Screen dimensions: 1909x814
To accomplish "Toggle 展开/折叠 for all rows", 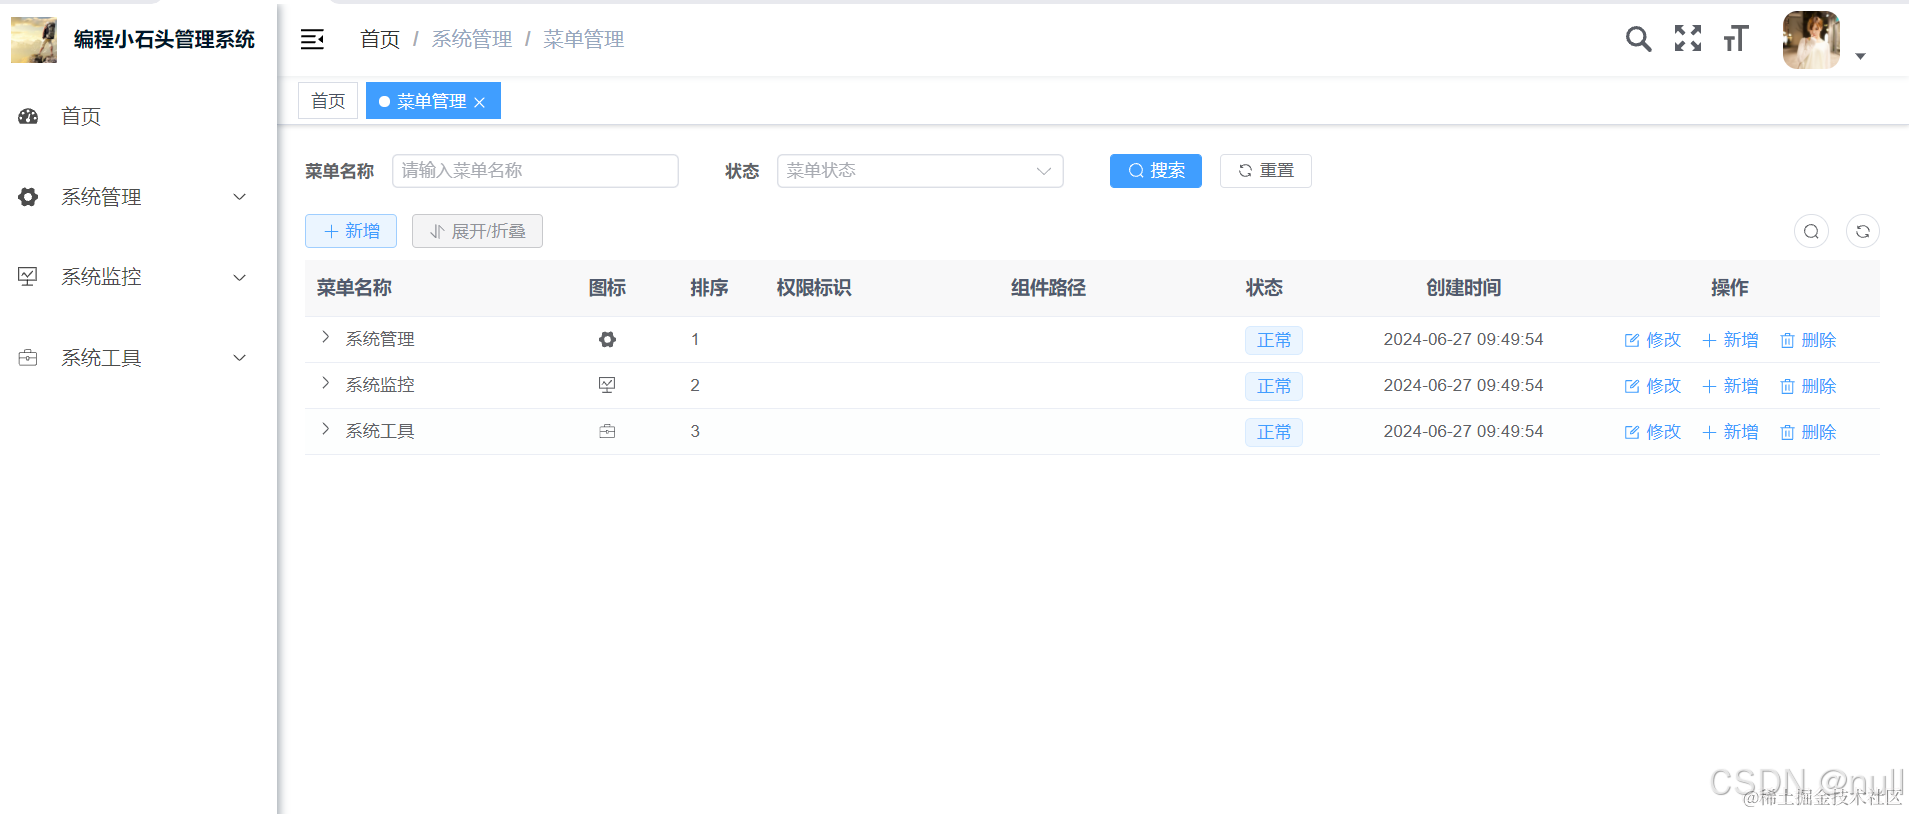I will pos(477,231).
